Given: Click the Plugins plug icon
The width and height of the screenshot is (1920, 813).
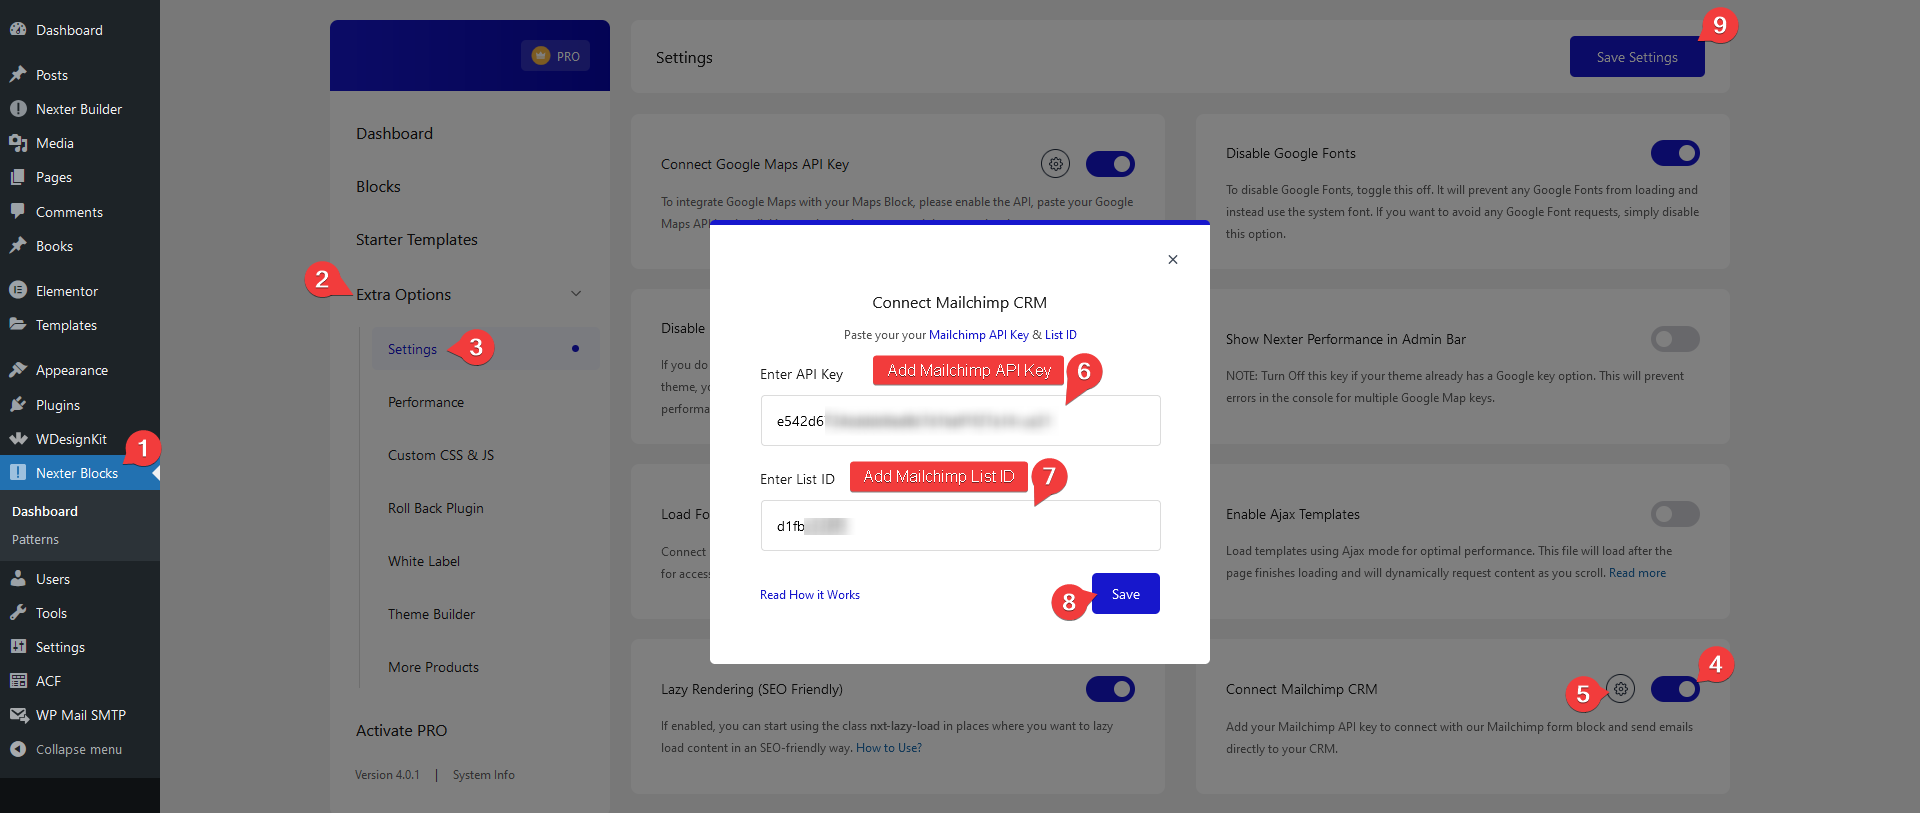Looking at the screenshot, I should click(18, 404).
